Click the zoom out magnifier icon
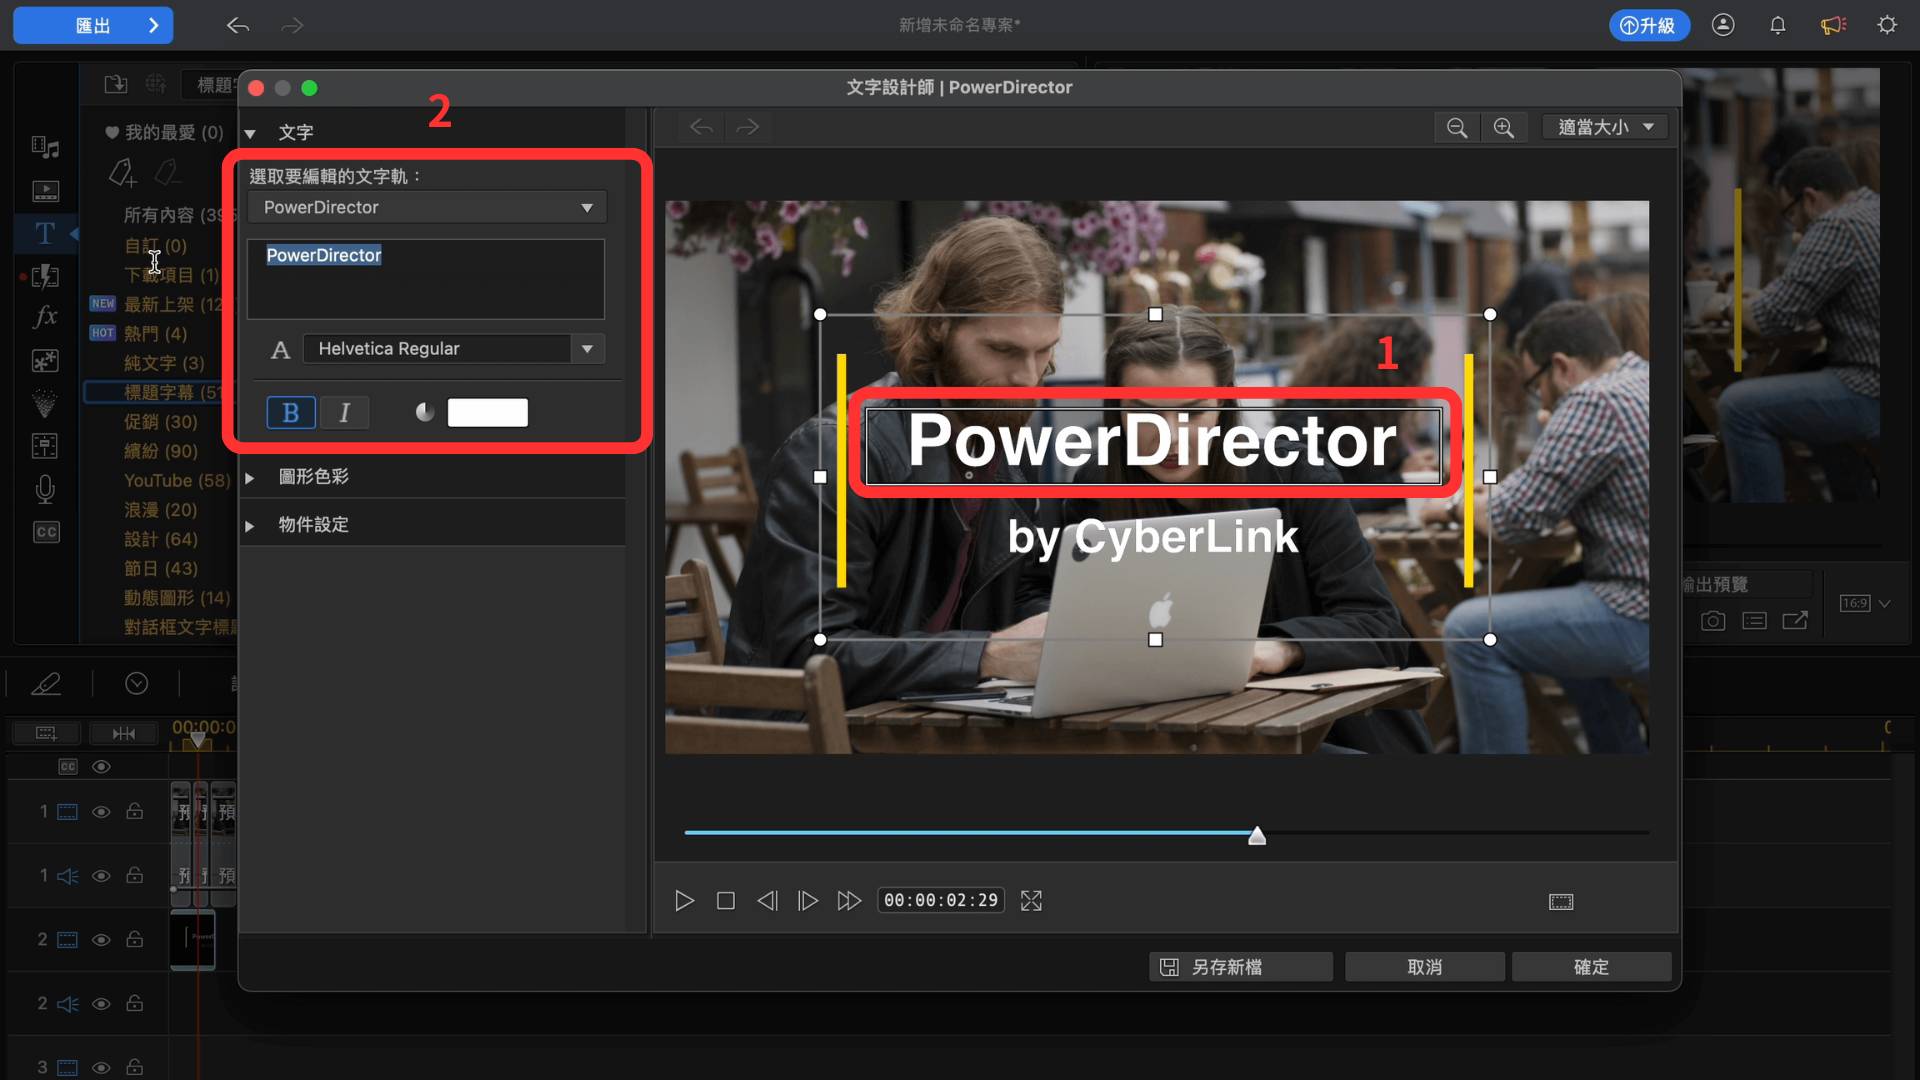Viewport: 1920px width, 1080px height. pos(1457,128)
